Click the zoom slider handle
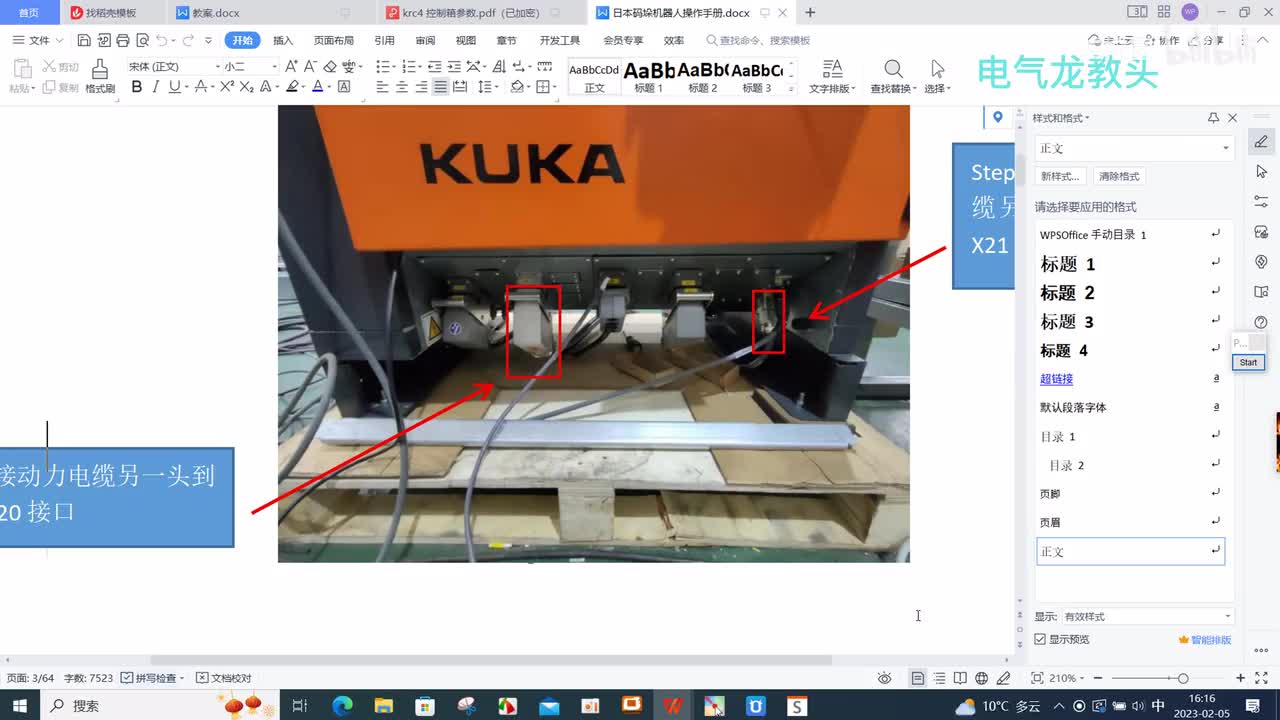 (x=1183, y=678)
